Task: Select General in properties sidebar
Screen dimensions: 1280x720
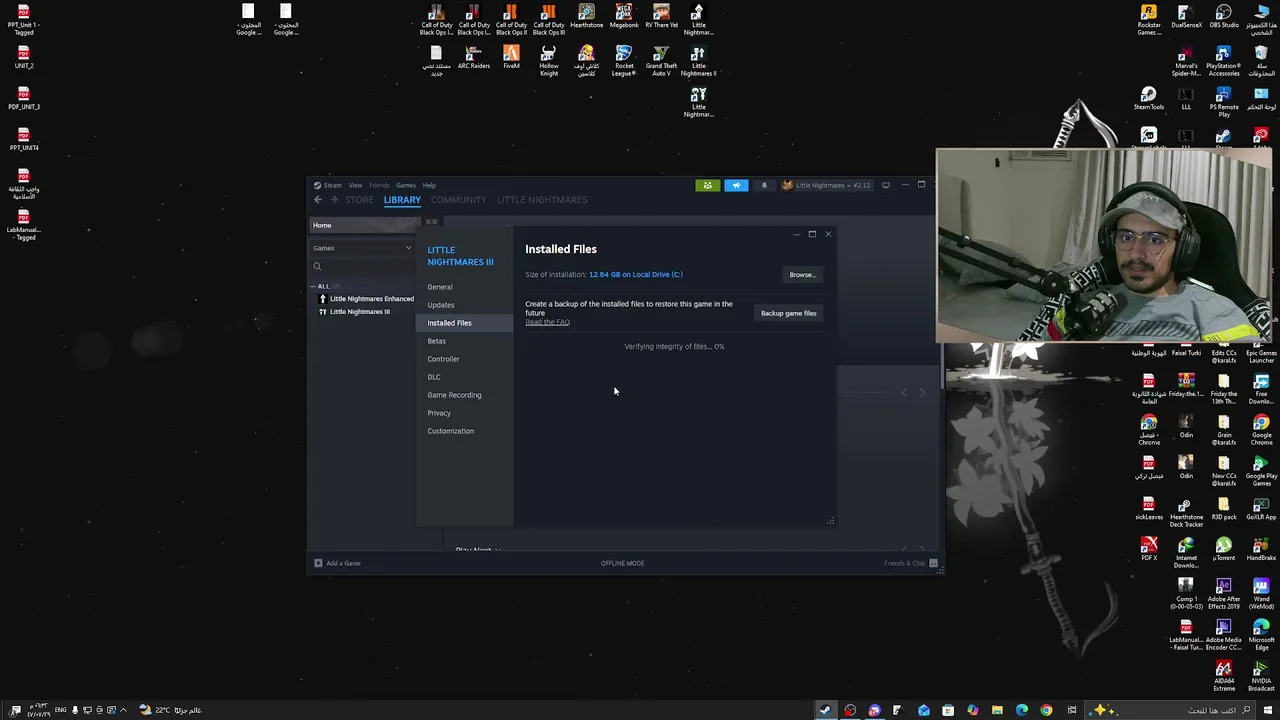Action: (x=440, y=287)
